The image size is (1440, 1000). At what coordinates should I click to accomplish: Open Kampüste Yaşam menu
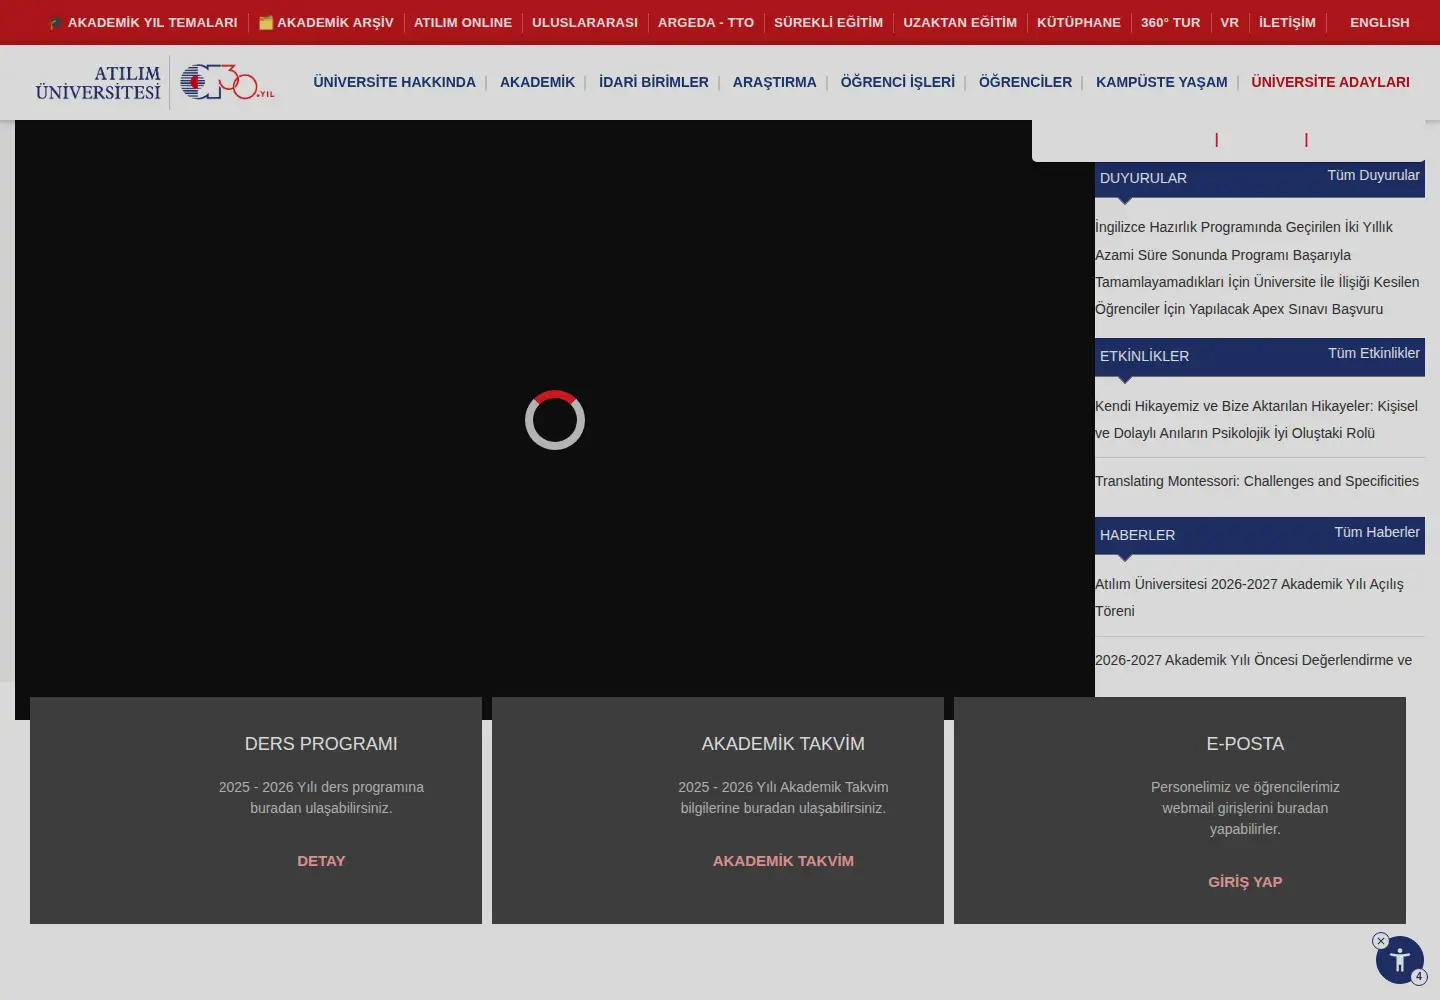pyautogui.click(x=1162, y=82)
